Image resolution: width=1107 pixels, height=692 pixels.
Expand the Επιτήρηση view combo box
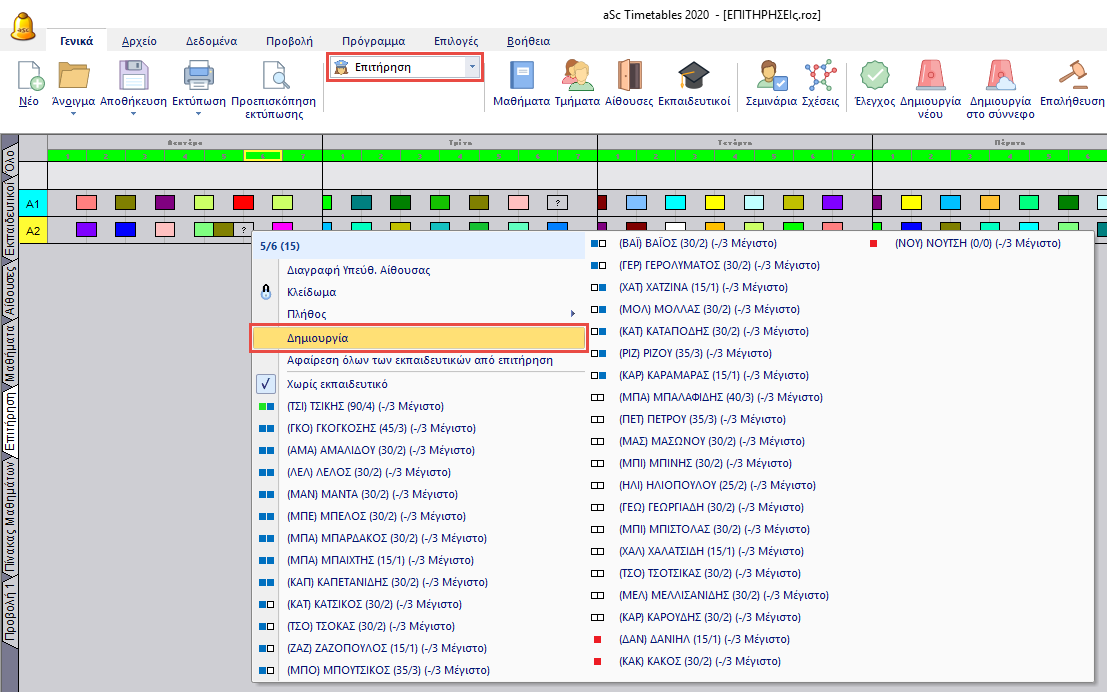click(471, 68)
